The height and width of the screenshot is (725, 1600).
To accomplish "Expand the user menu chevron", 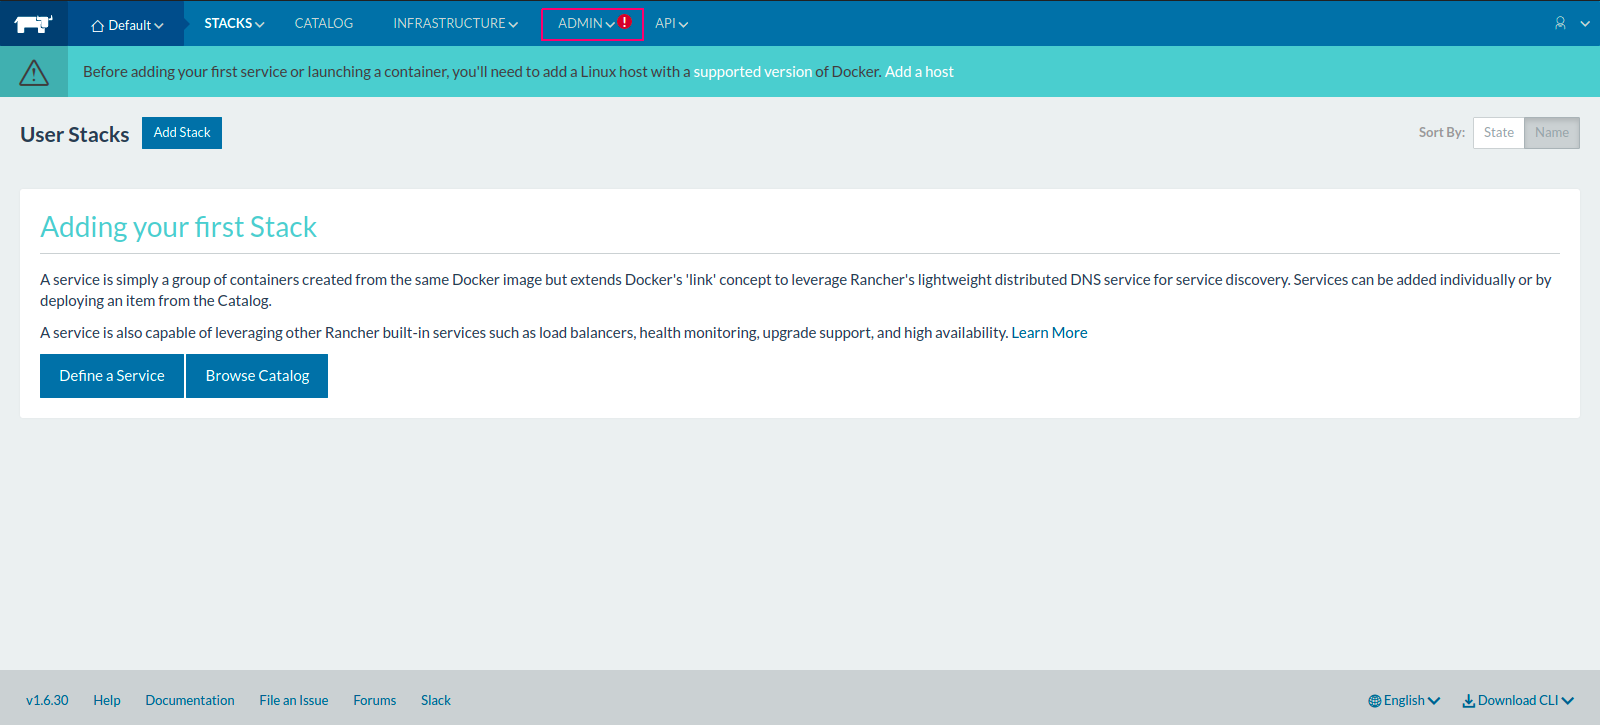I will pos(1585,23).
